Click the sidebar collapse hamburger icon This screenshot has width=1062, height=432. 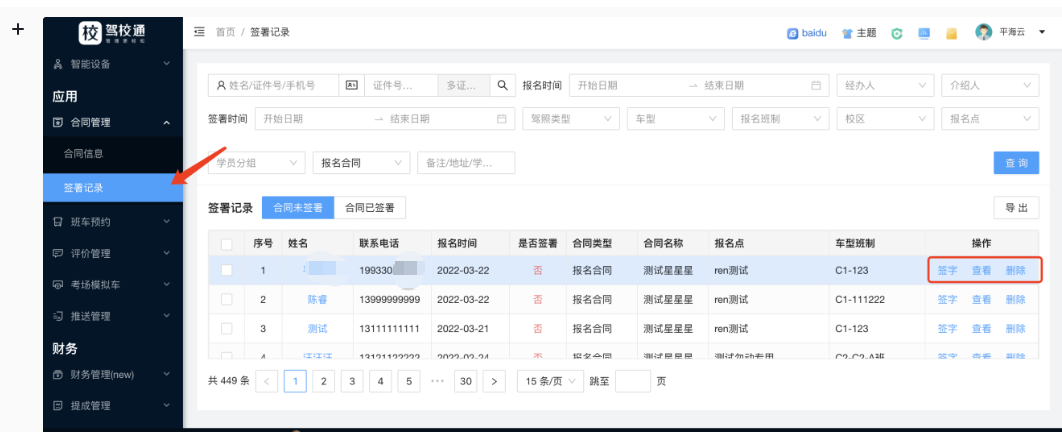(x=199, y=32)
